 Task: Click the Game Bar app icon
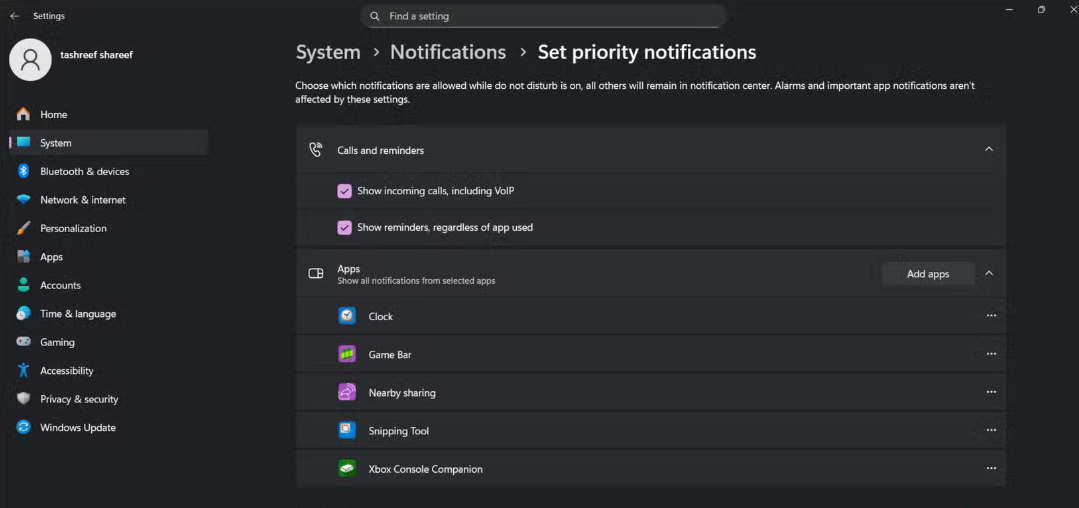347,354
